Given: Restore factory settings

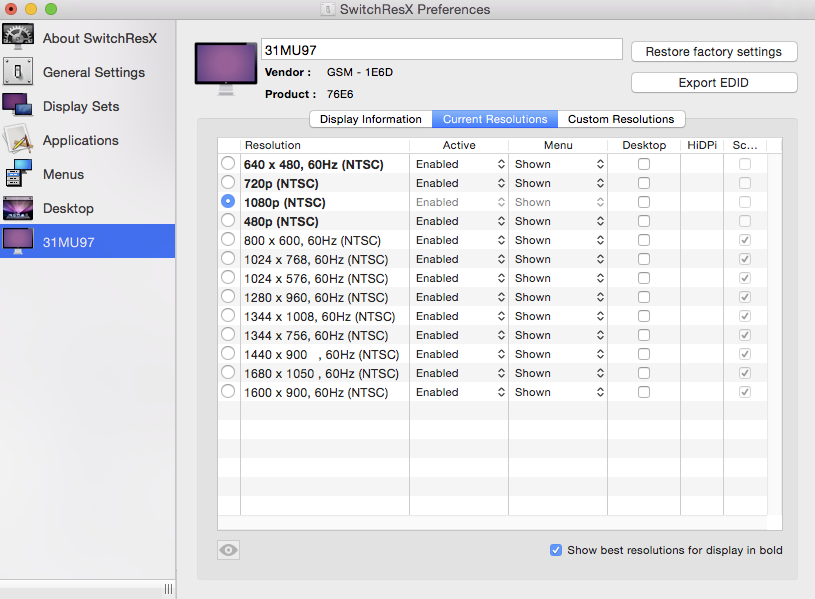Looking at the screenshot, I should 714,51.
